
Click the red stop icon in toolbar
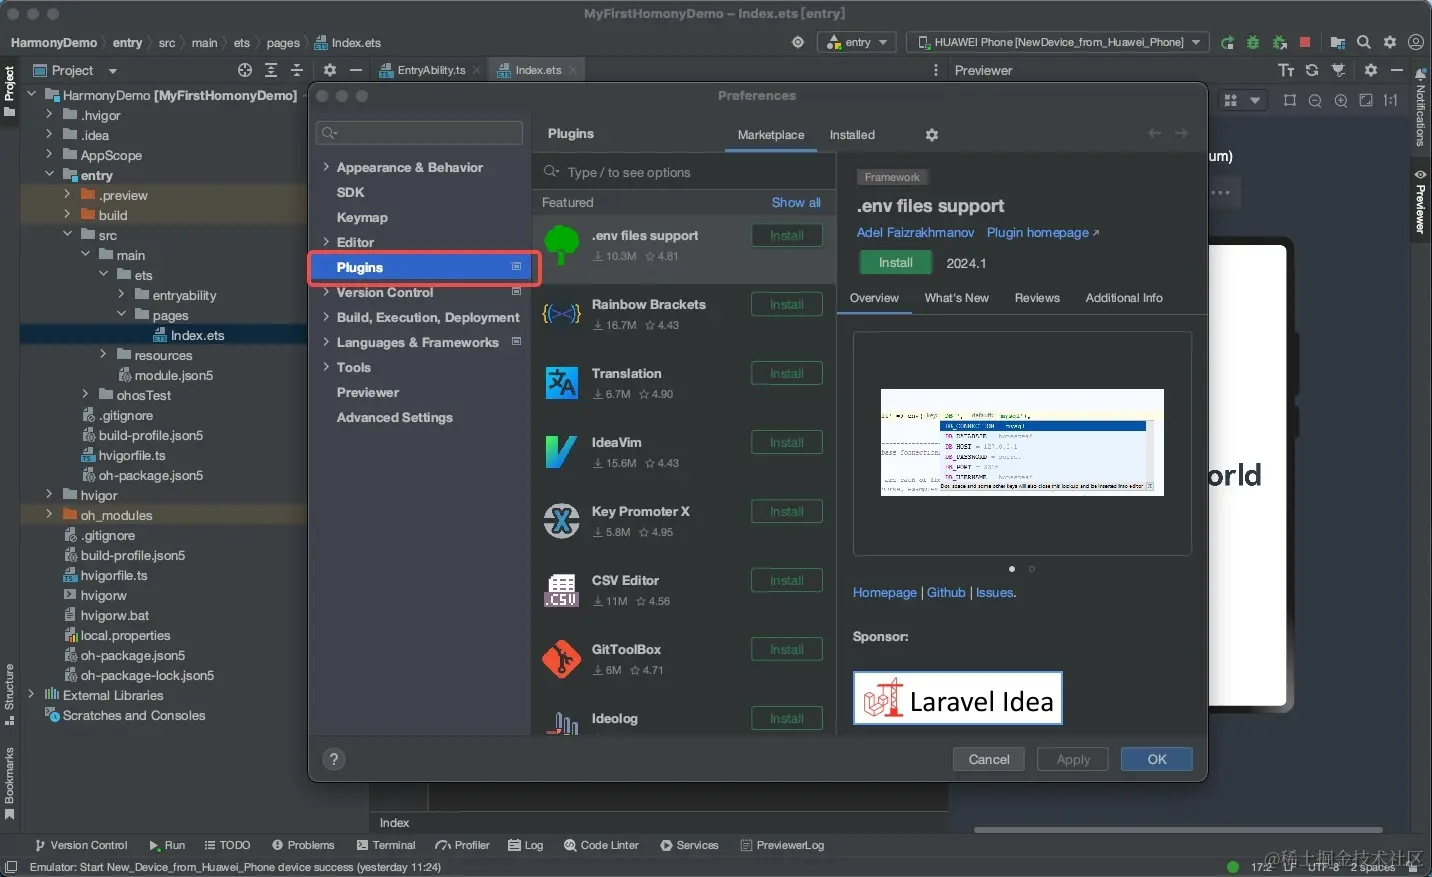pos(1305,43)
